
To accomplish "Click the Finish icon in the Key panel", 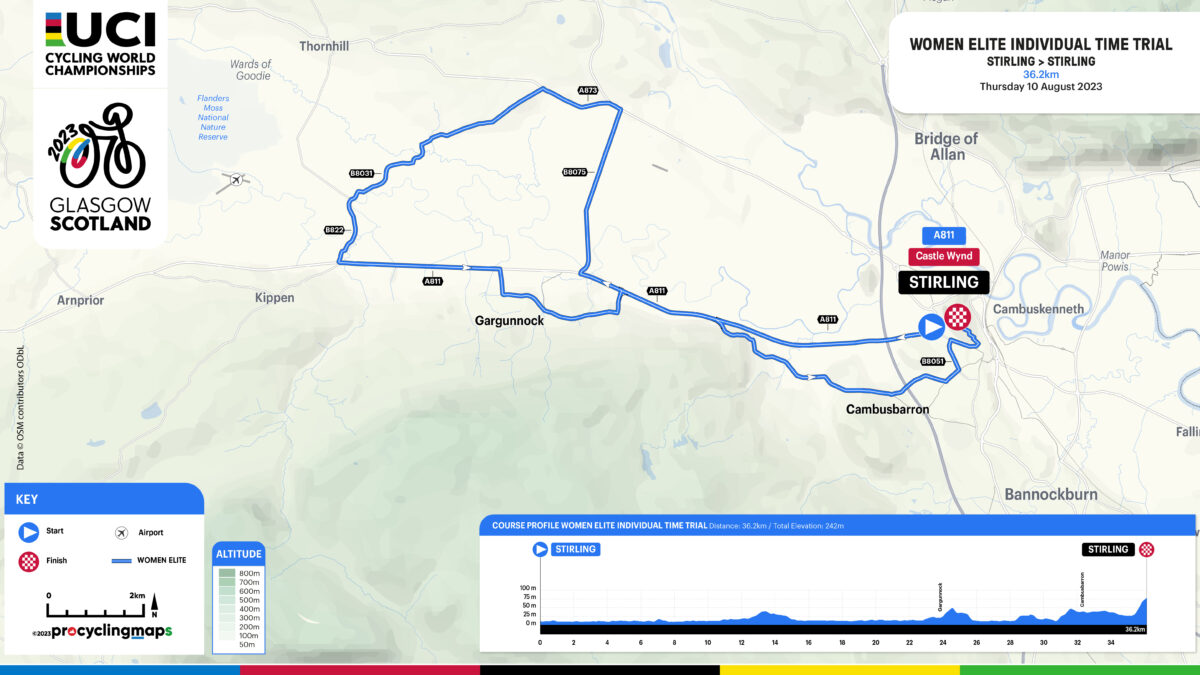I will [x=29, y=561].
